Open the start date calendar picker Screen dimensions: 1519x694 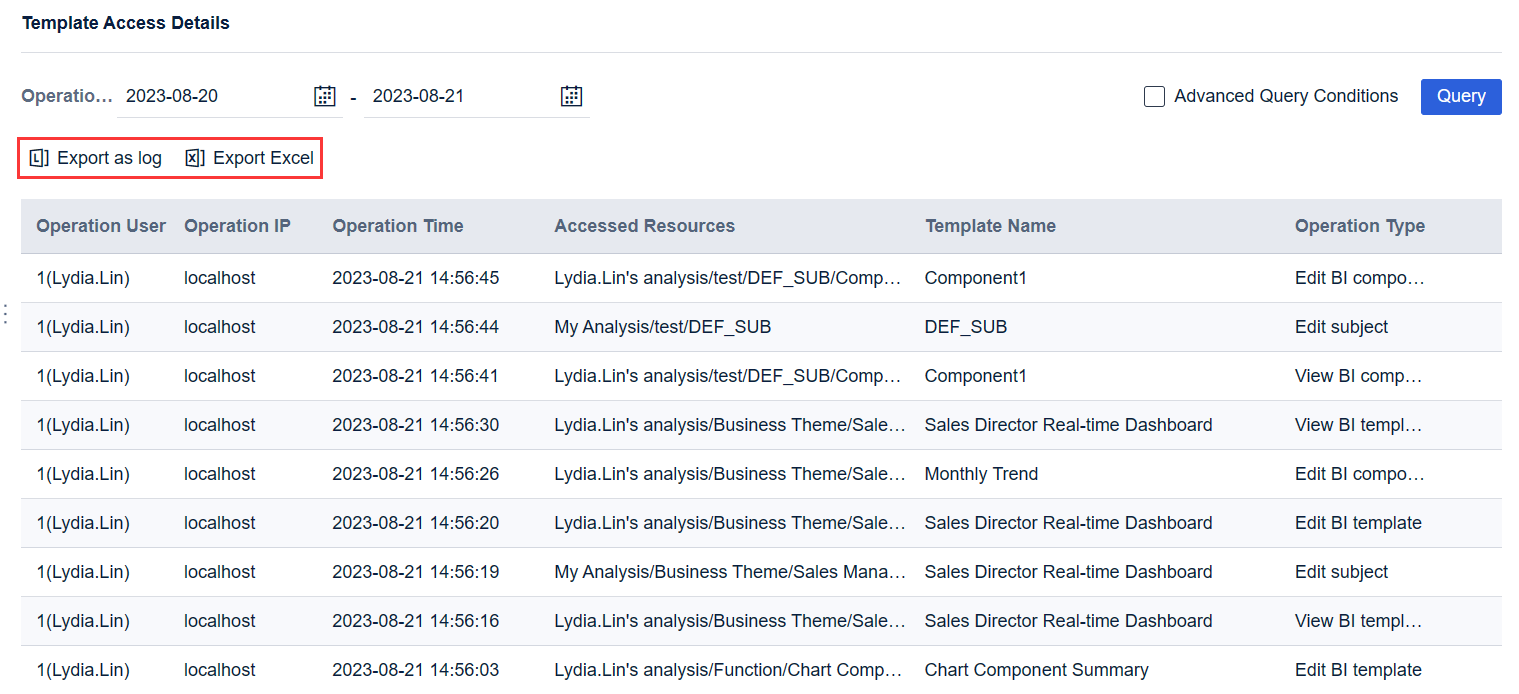[324, 95]
